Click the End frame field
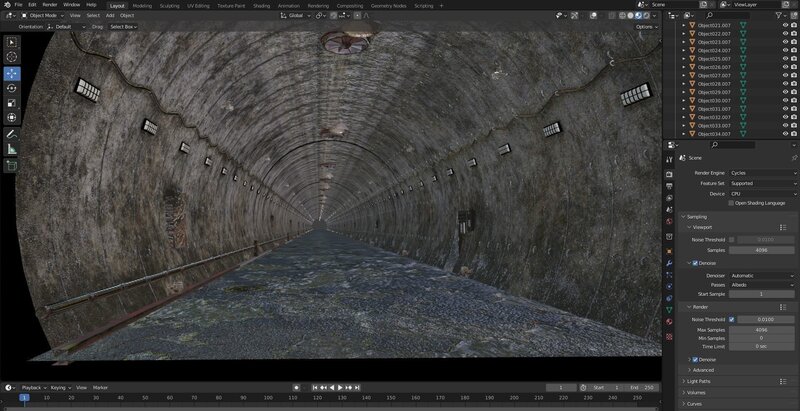800x411 pixels. point(641,387)
